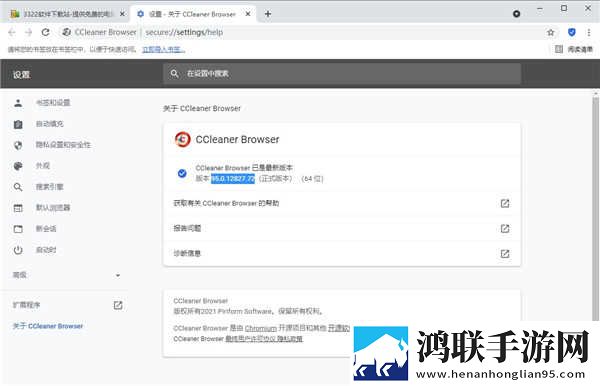Click the browser back arrow
The width and height of the screenshot is (600, 386).
click(12, 33)
